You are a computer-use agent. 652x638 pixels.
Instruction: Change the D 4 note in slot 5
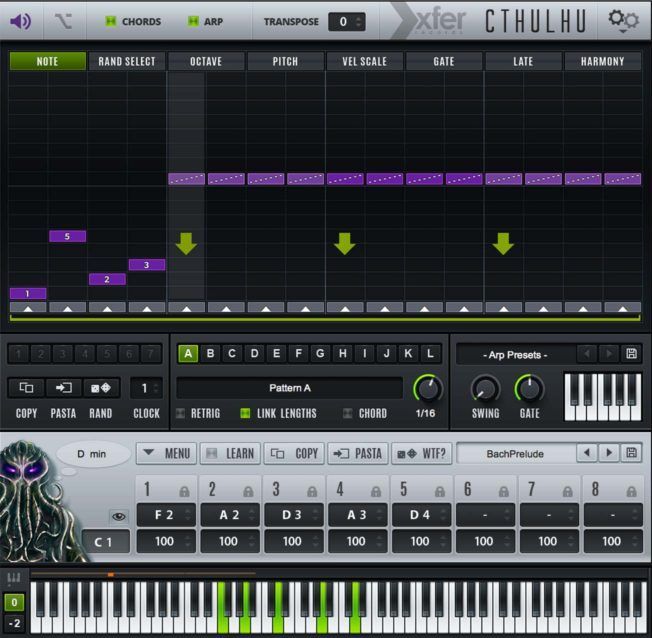421,515
